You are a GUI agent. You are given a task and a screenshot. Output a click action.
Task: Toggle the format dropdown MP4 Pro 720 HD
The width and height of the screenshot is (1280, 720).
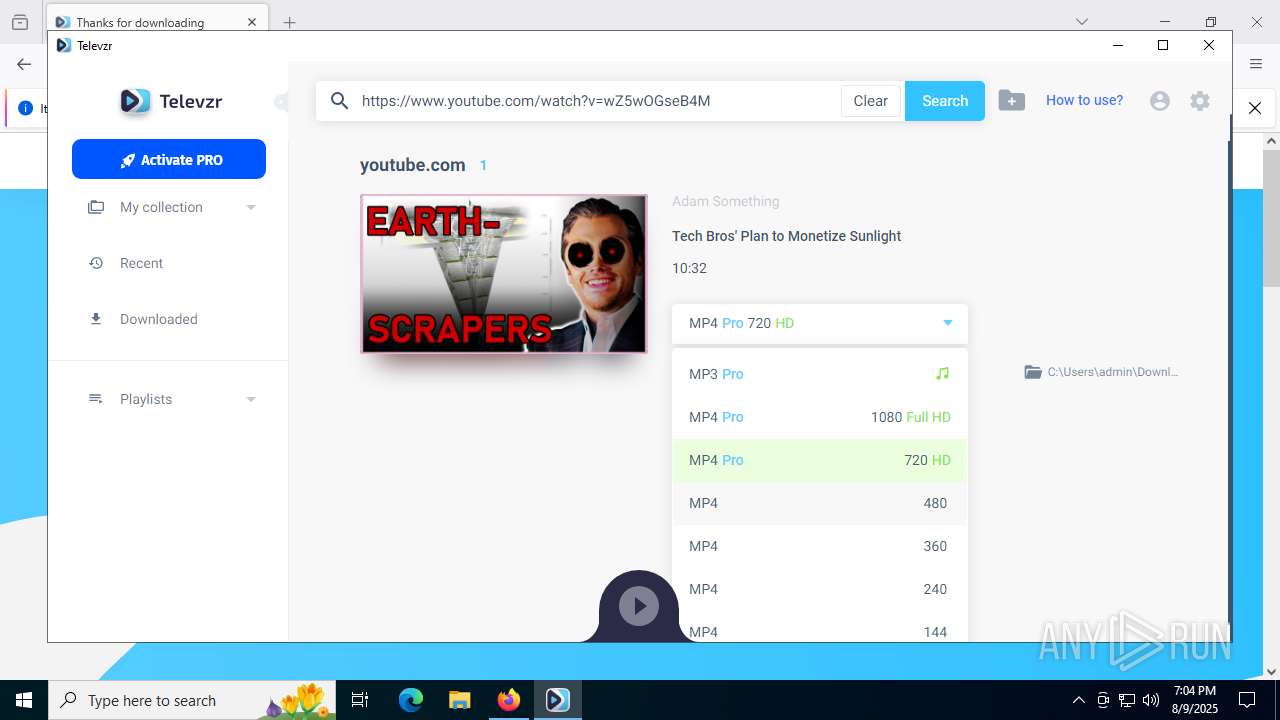point(820,323)
